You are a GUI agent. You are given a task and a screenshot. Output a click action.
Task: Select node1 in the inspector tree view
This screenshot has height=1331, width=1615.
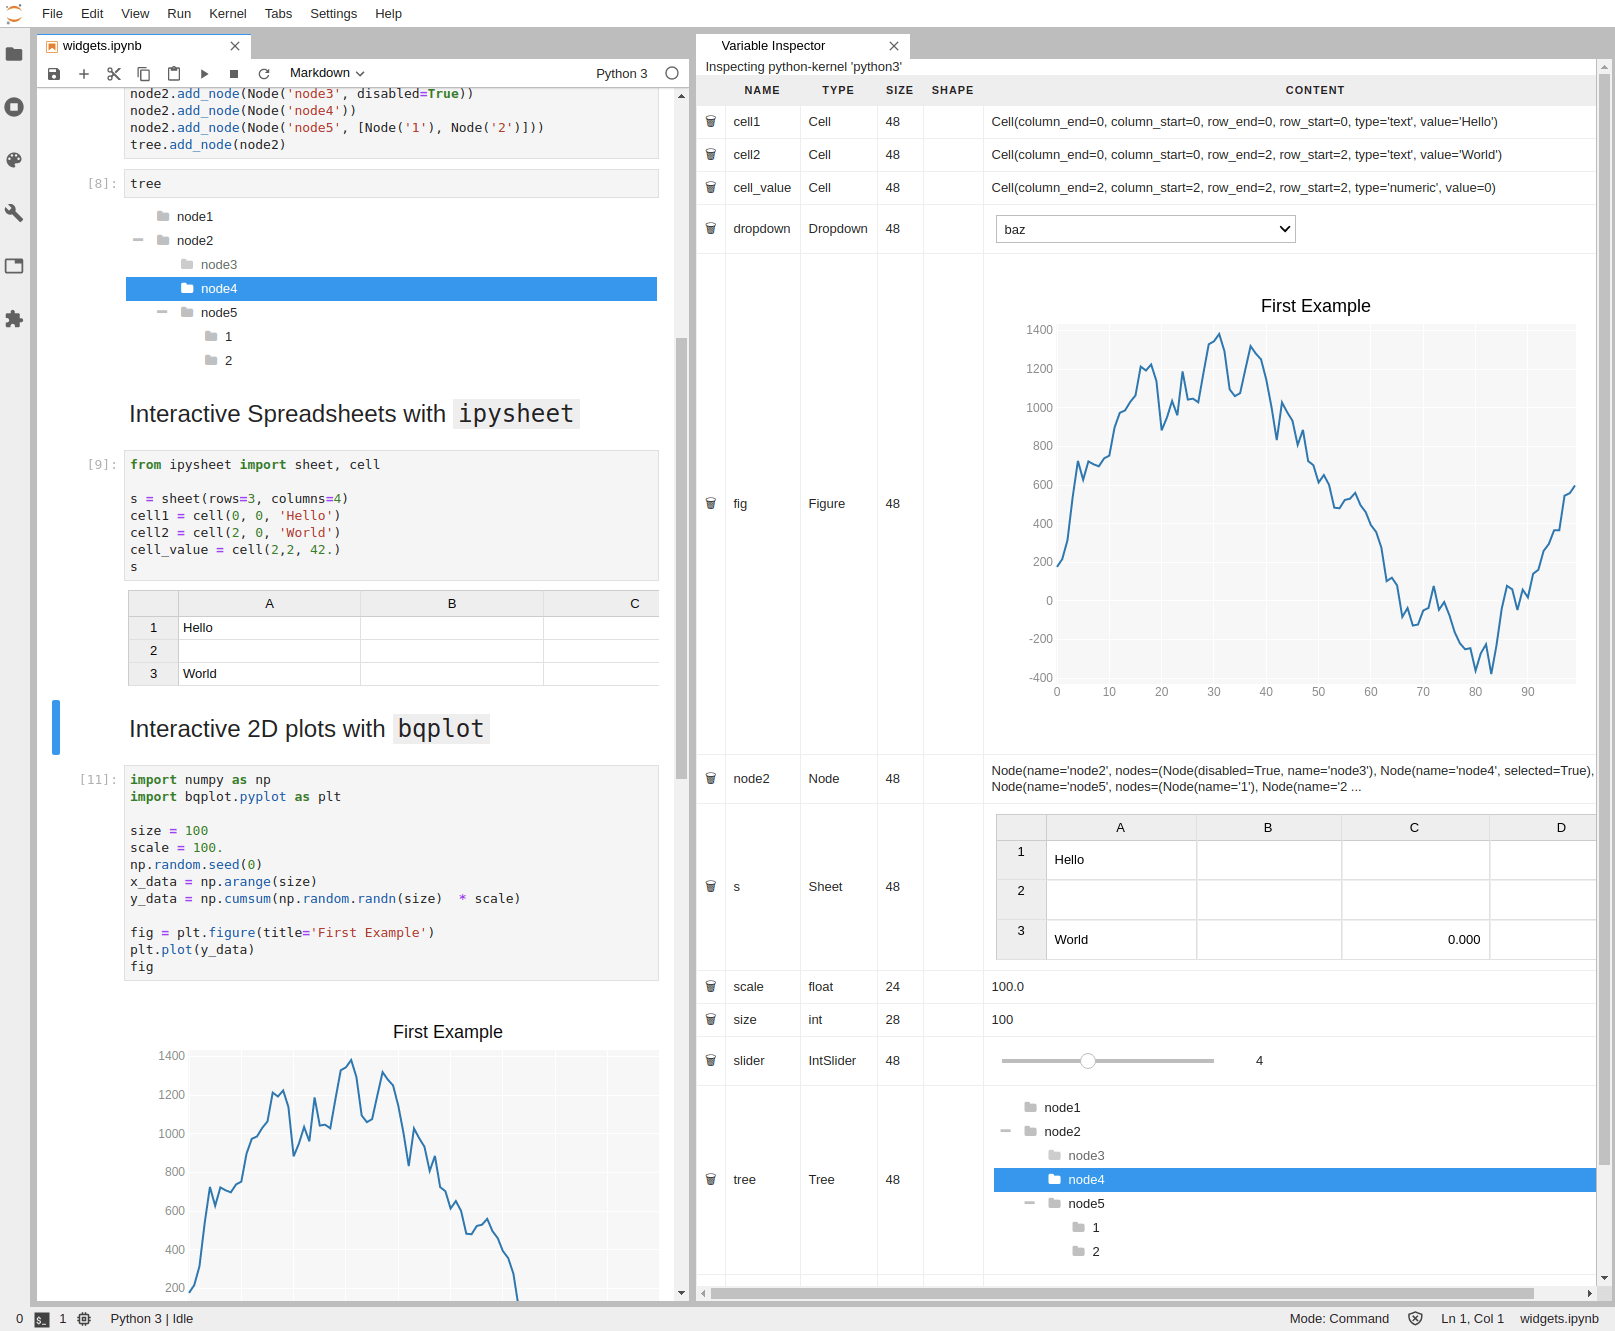tap(1062, 1107)
